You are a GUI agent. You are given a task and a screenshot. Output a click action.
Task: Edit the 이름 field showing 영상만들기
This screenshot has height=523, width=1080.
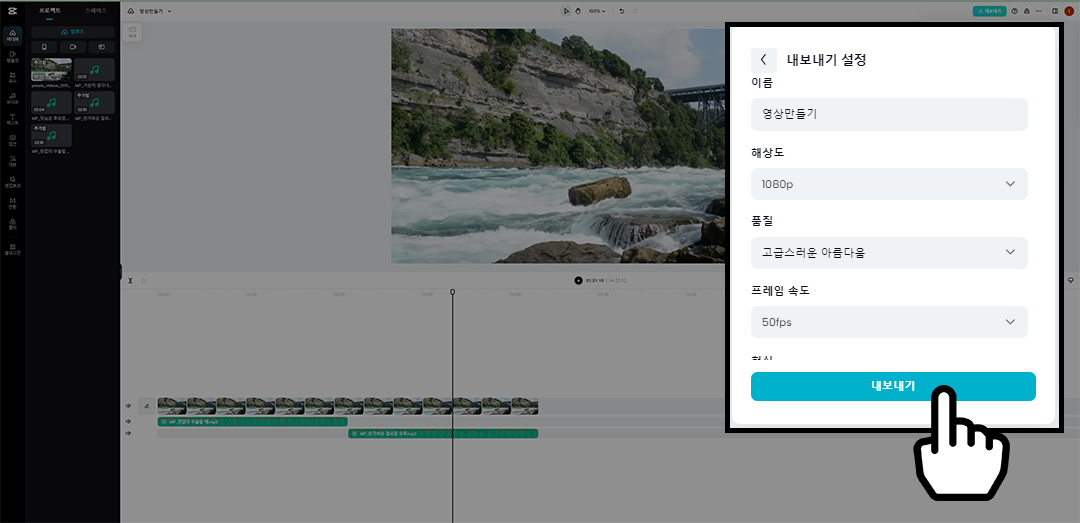tap(889, 114)
